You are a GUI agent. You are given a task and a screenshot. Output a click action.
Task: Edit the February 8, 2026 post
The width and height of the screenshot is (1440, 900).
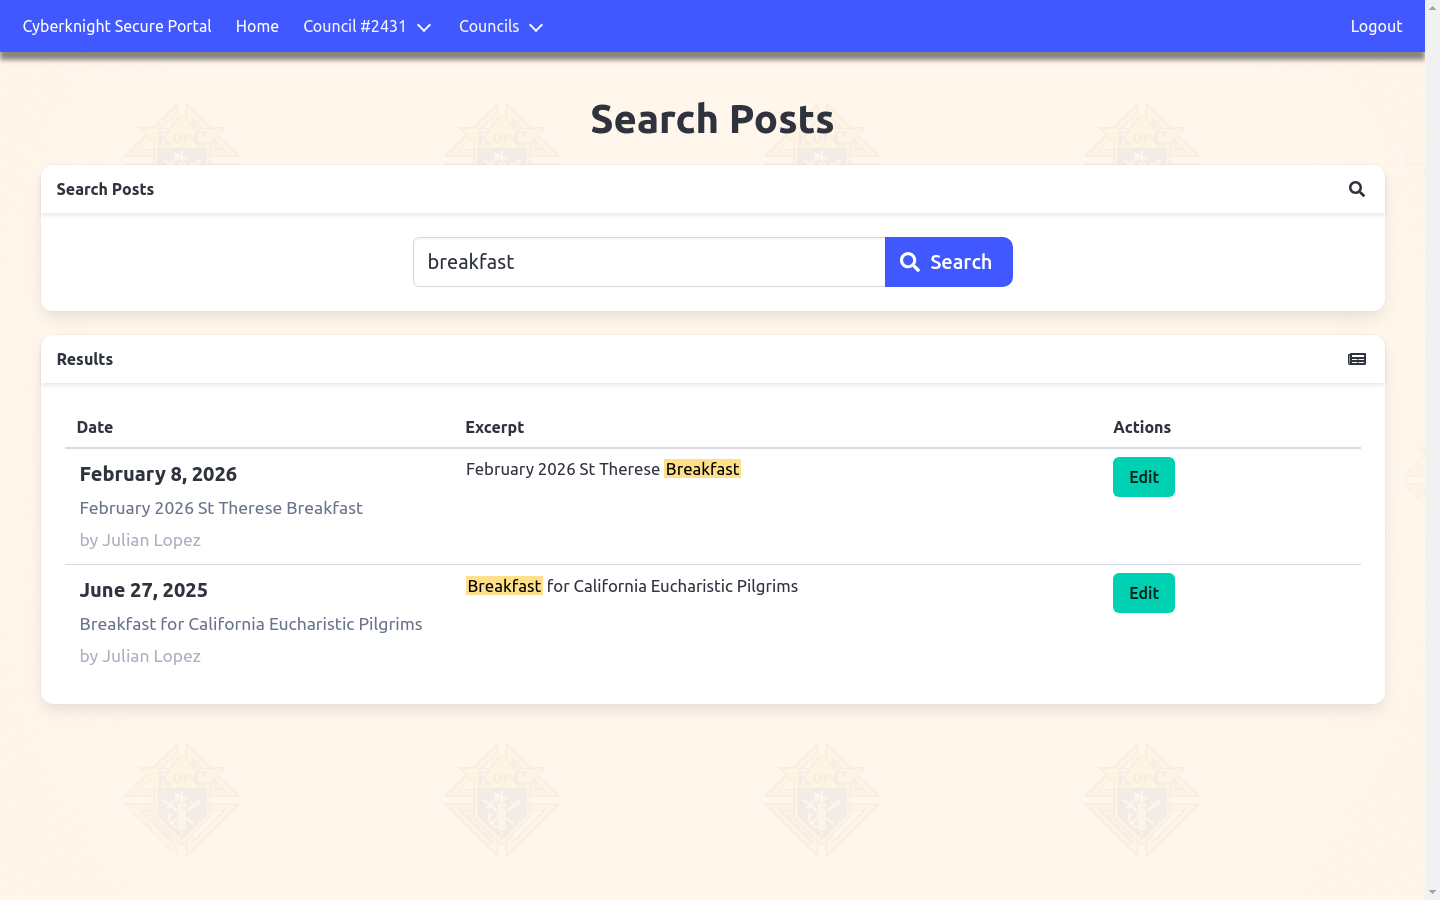1143,477
